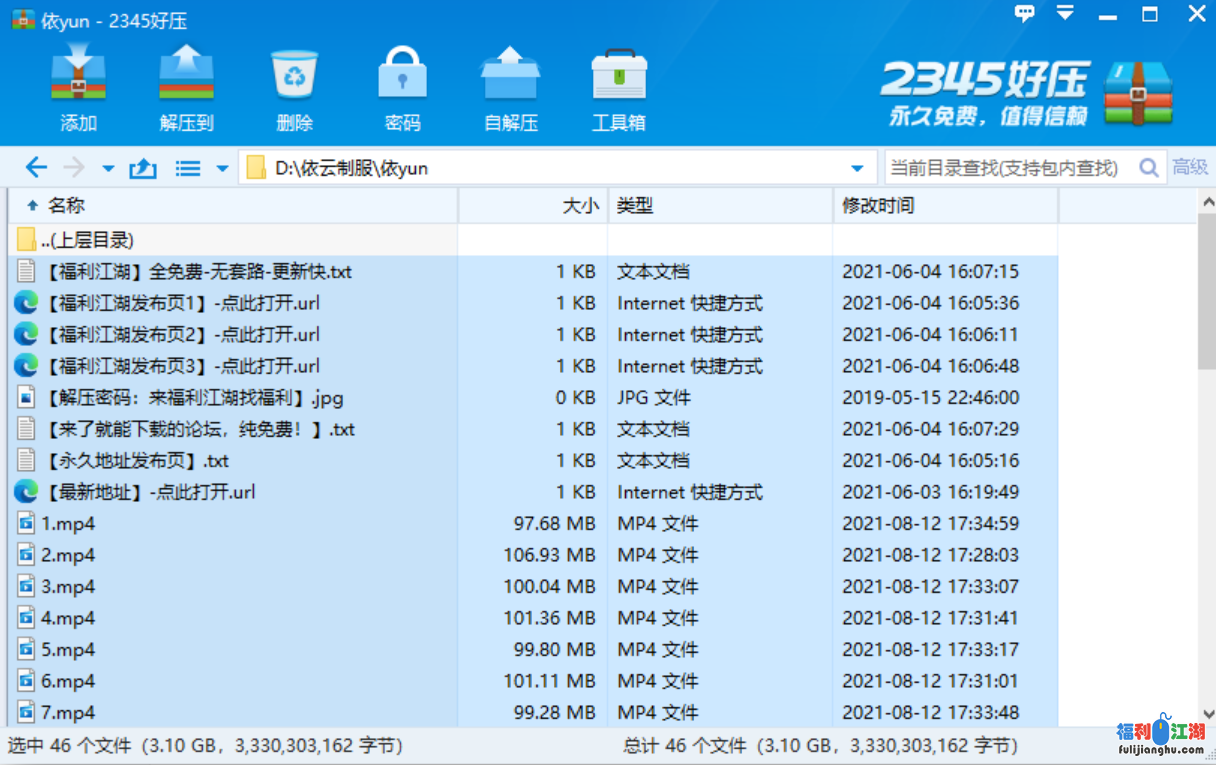Screen dimensions: 1216x765
Task: Click the go up one folder icon
Action: [x=143, y=168]
